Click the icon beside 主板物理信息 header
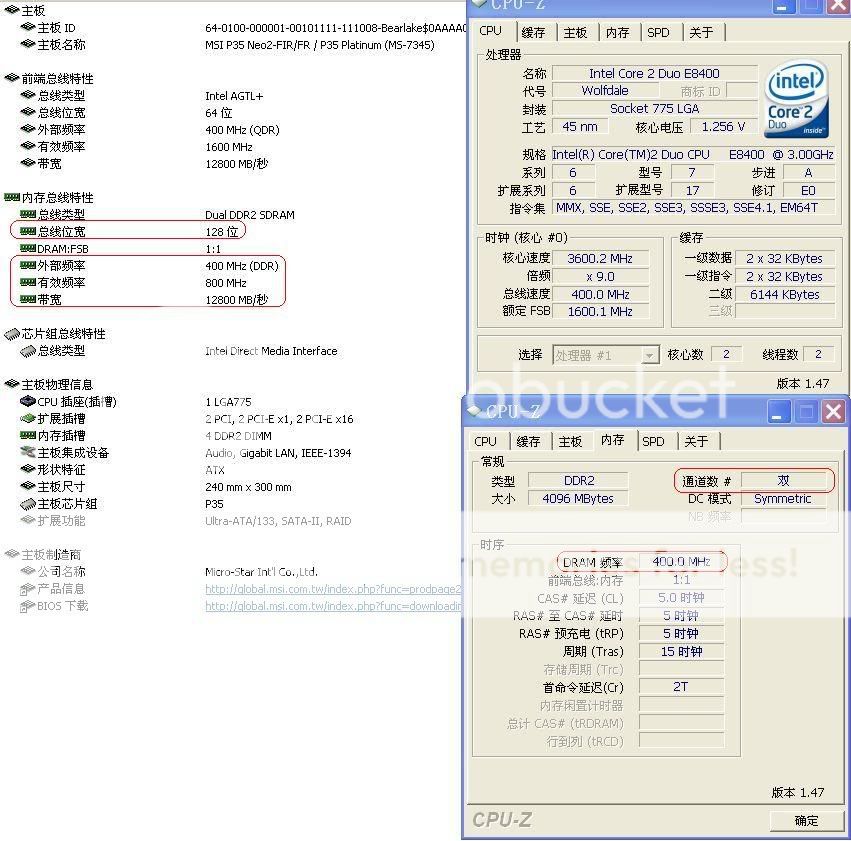Viewport: 851px width, 841px height. coord(12,384)
